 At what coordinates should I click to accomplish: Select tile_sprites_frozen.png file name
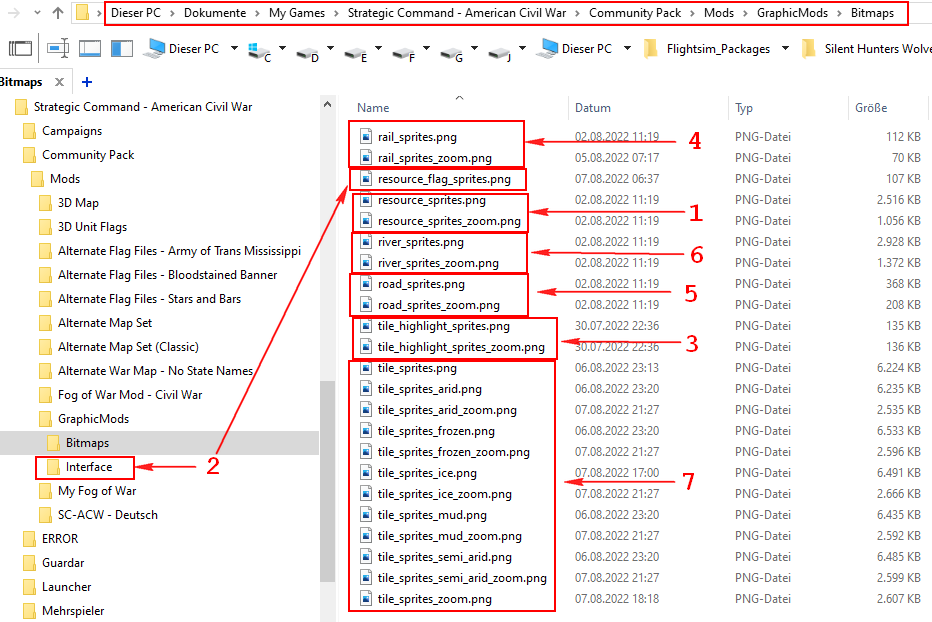tap(436, 431)
